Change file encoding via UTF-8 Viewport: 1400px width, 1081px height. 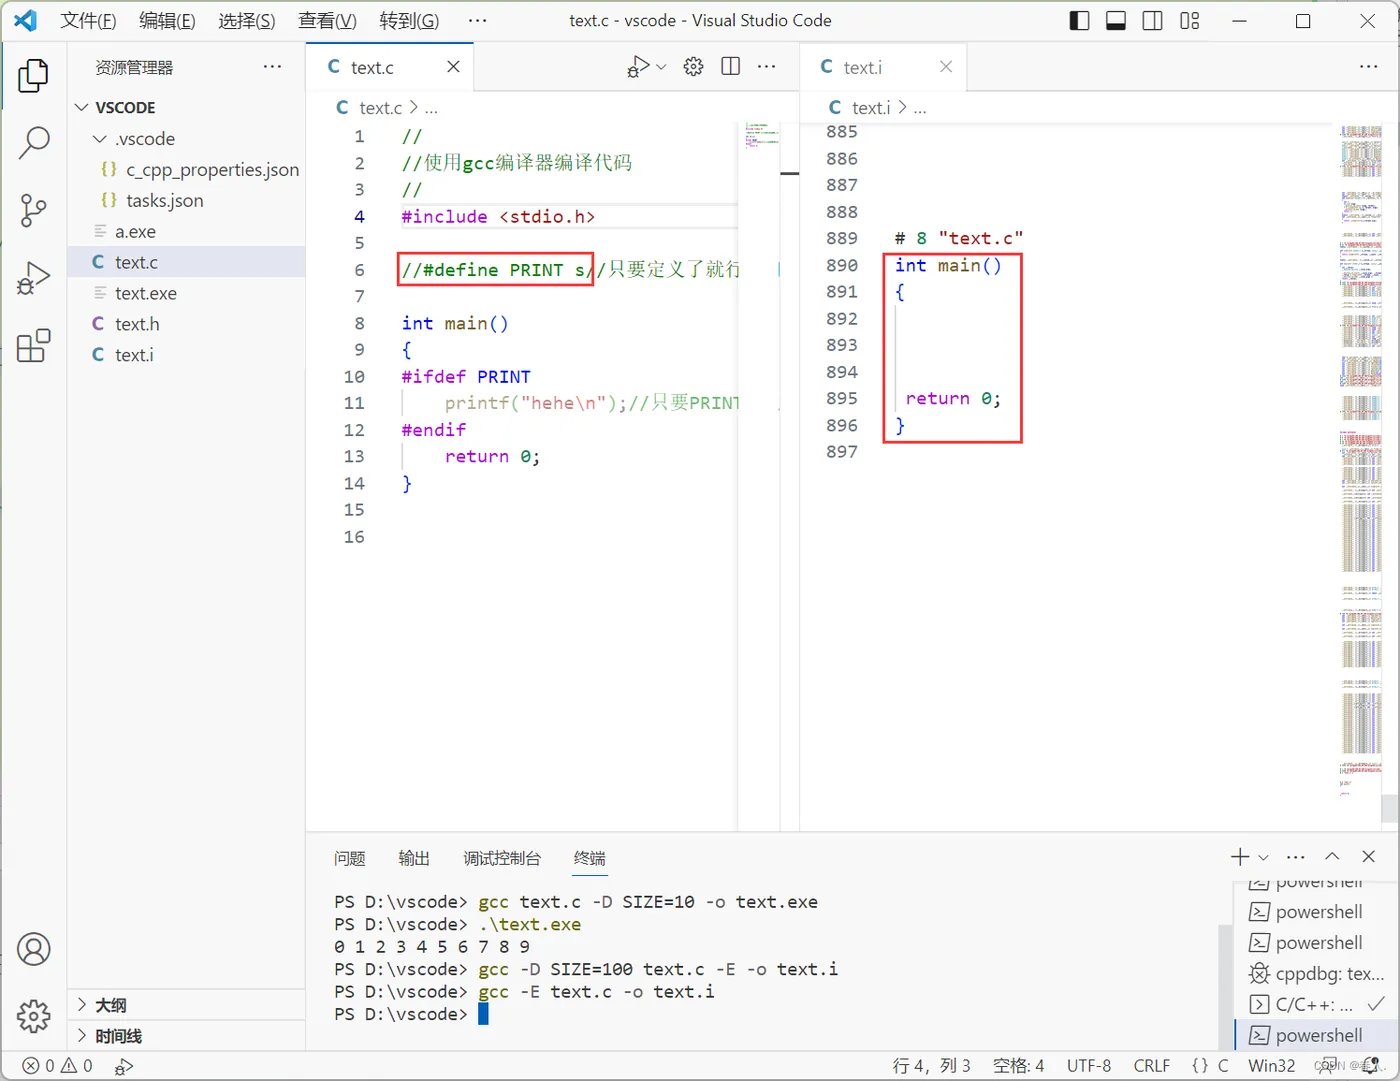(x=1089, y=1066)
